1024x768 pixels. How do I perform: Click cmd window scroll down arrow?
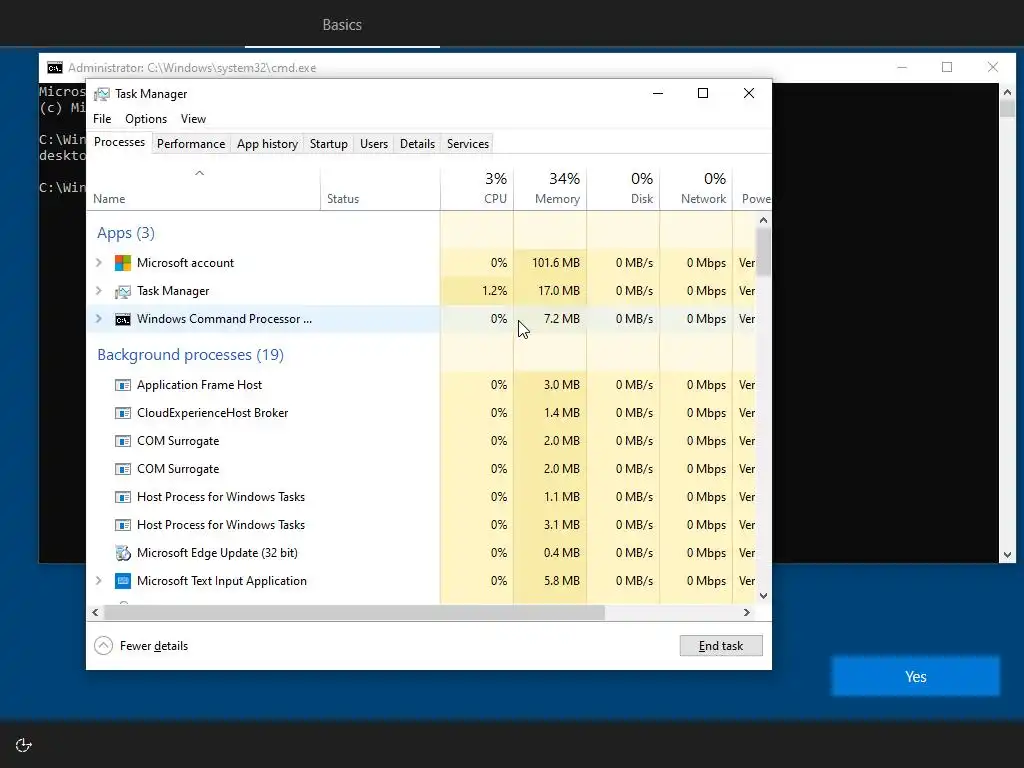pos(1007,555)
